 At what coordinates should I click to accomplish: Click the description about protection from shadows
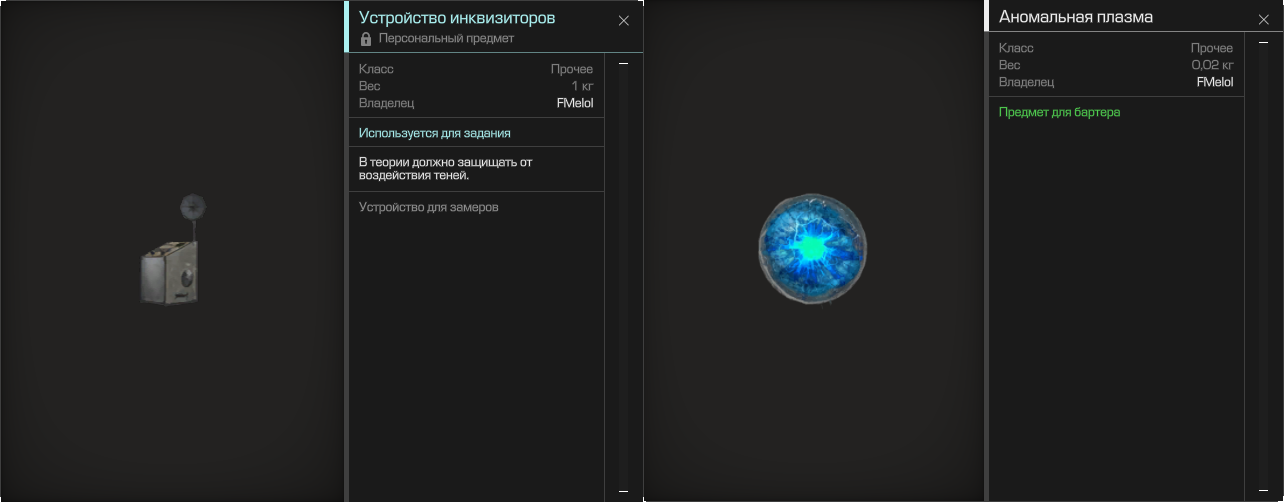coord(445,168)
